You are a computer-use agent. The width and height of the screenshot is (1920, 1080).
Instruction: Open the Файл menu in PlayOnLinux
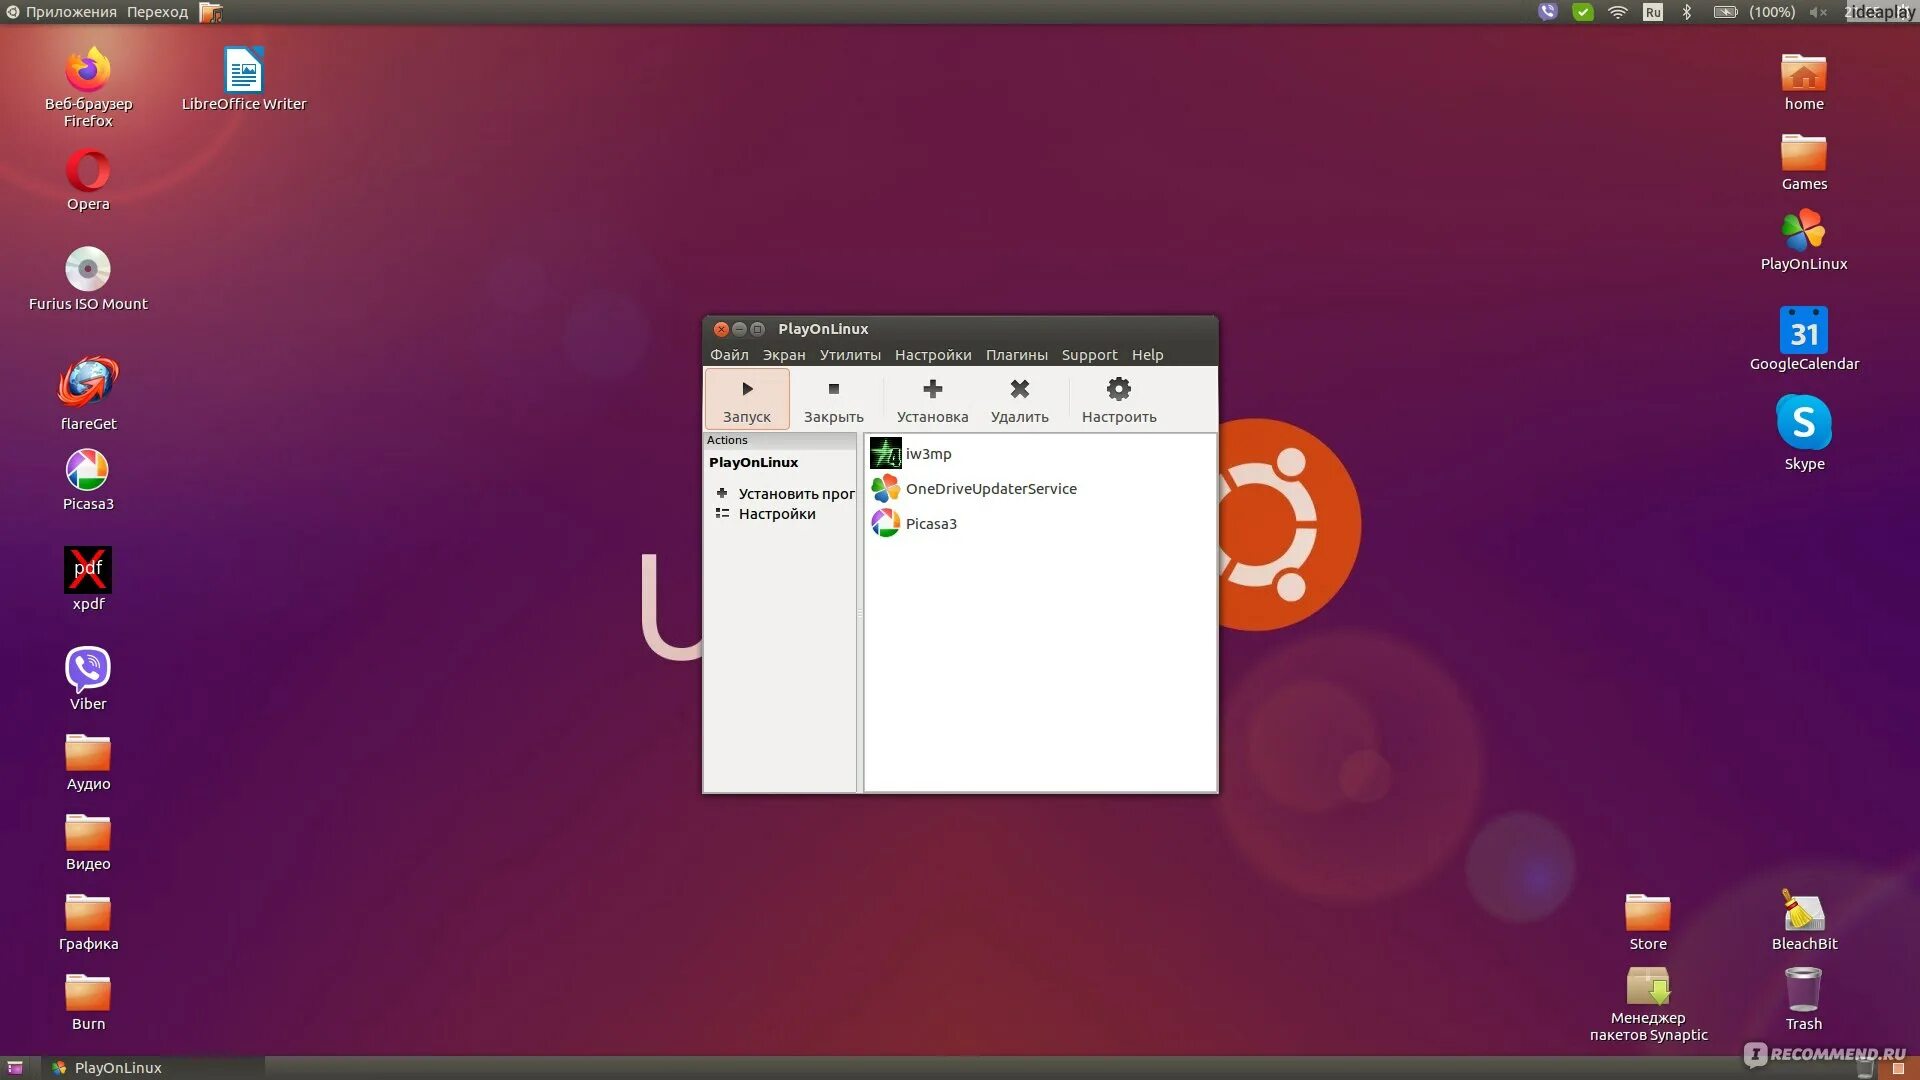729,355
